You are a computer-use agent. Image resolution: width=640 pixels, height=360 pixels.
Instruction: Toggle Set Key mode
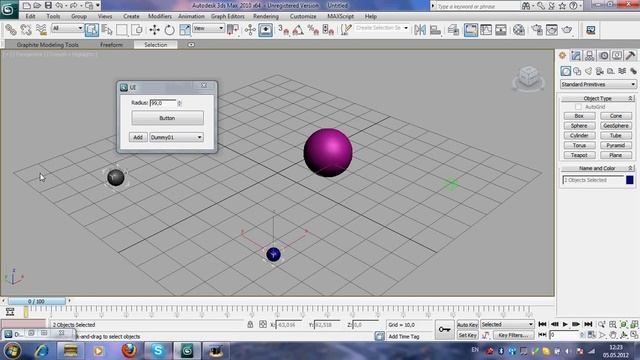pyautogui.click(x=467, y=335)
